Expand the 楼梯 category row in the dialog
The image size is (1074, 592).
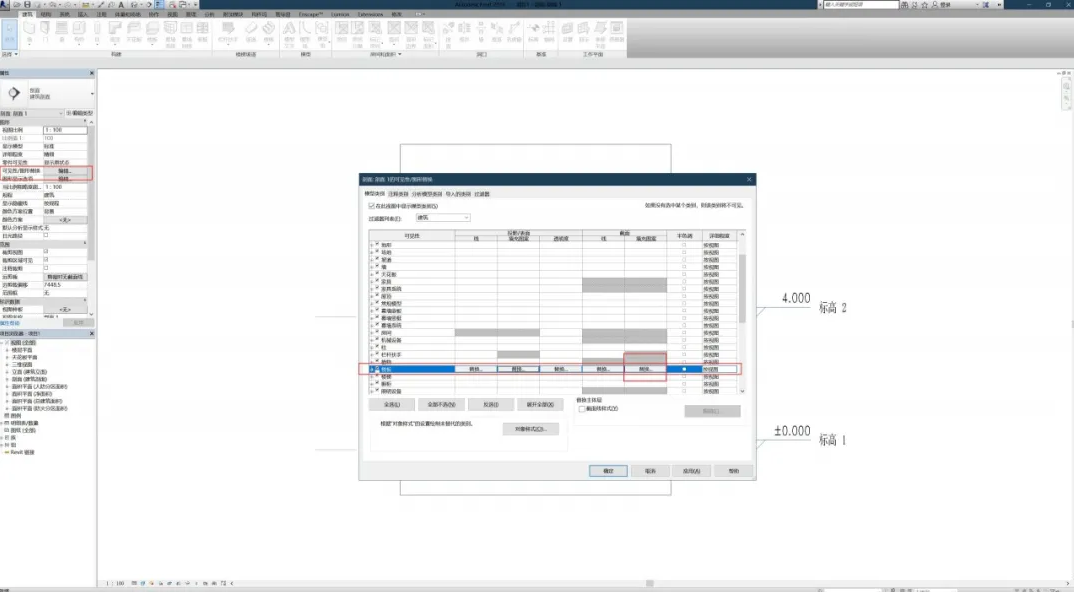[371, 376]
